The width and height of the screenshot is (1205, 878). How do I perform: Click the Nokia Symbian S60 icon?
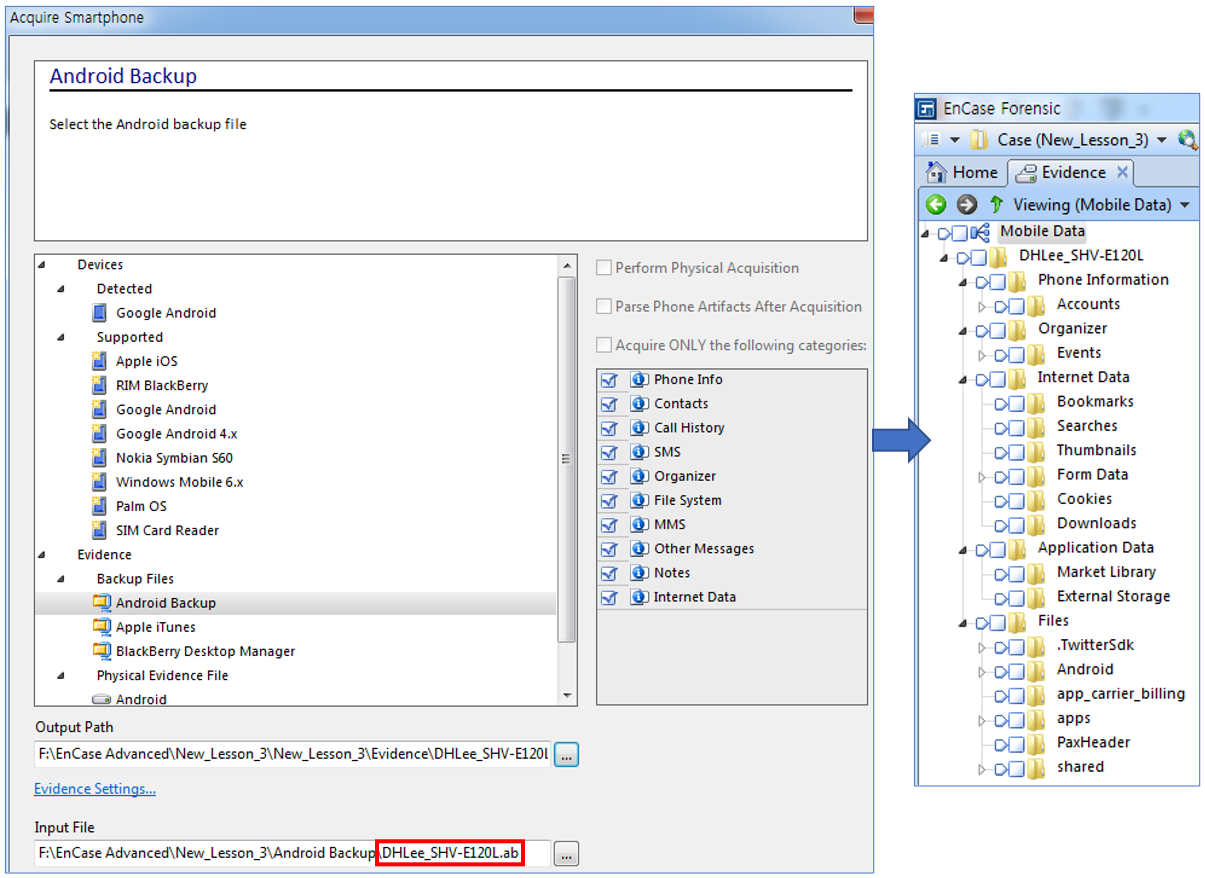[x=99, y=458]
